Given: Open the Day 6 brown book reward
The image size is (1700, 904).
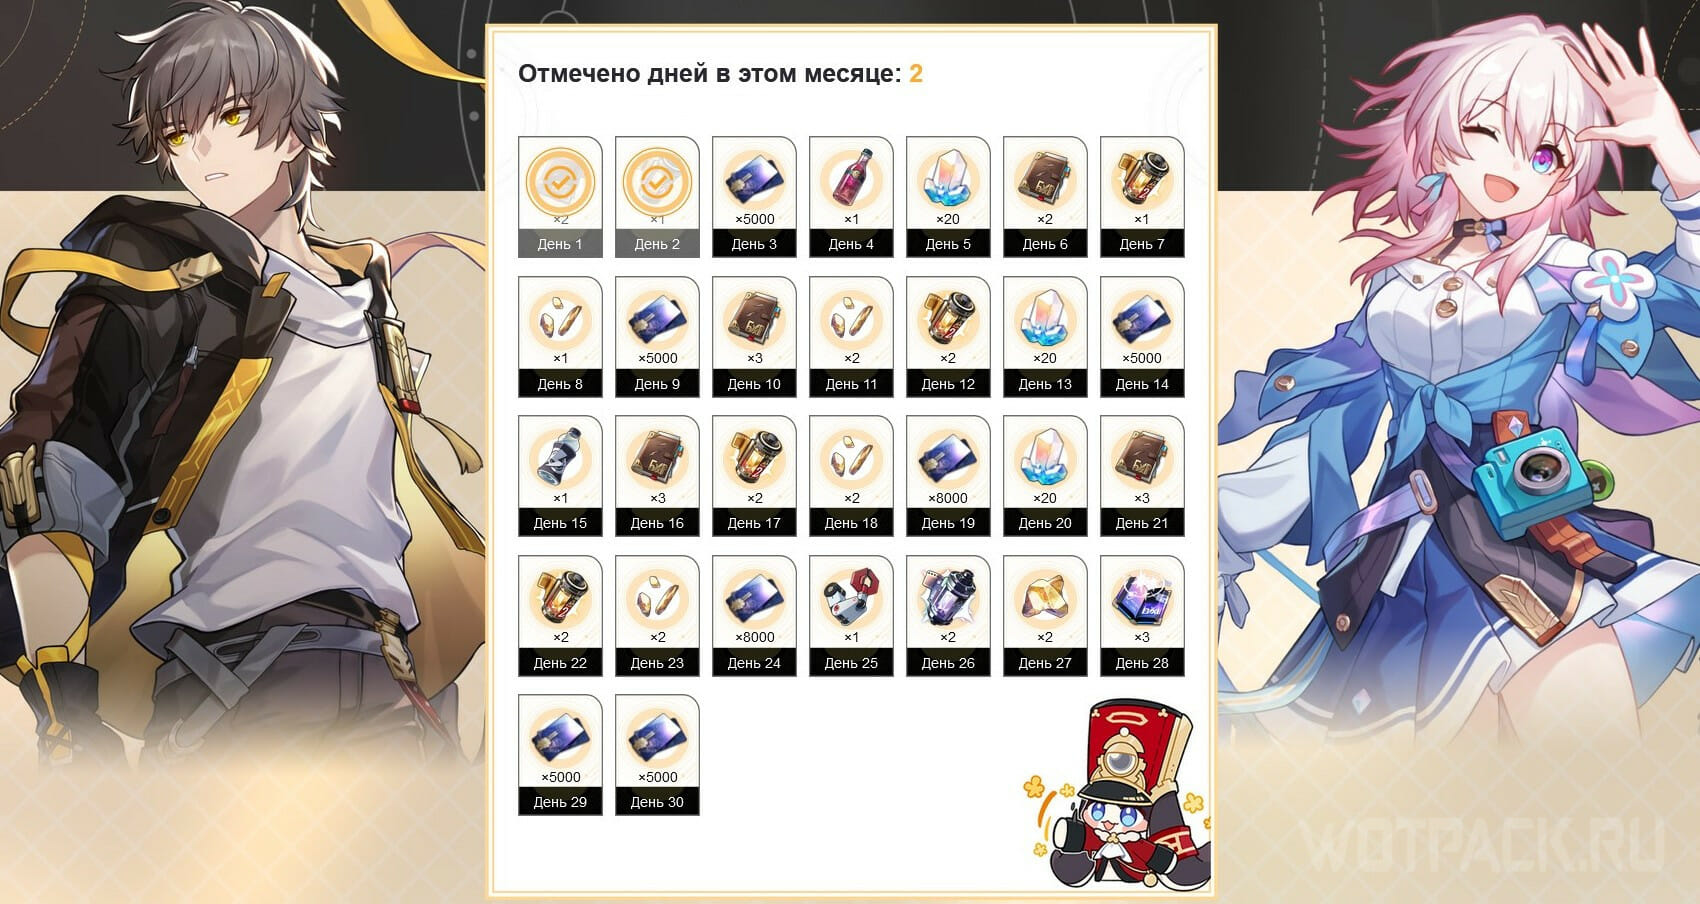Looking at the screenshot, I should tap(1045, 197).
